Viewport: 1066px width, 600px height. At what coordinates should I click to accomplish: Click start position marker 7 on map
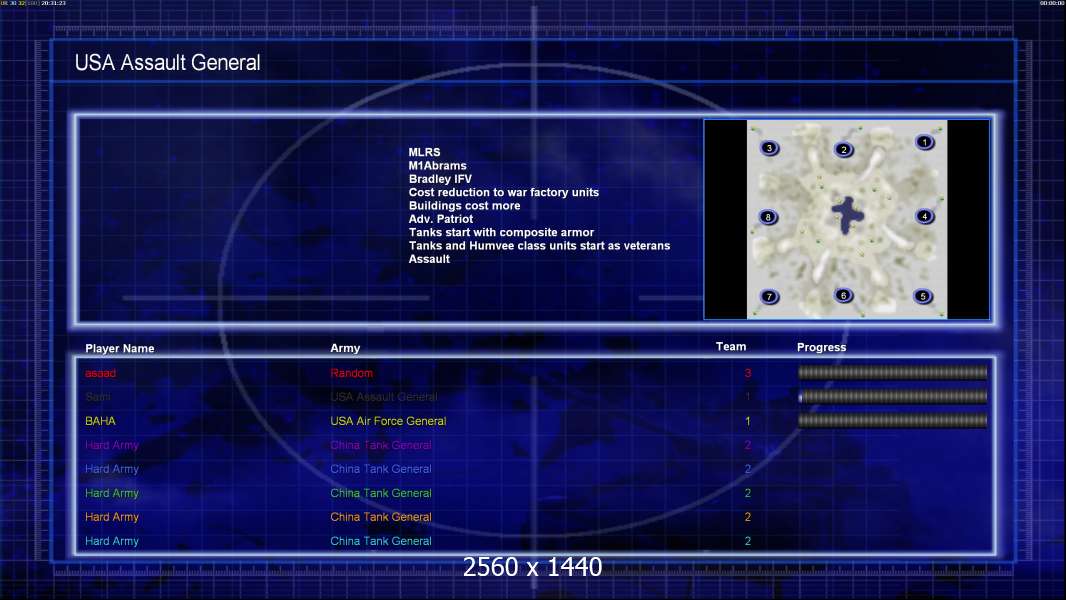769,296
